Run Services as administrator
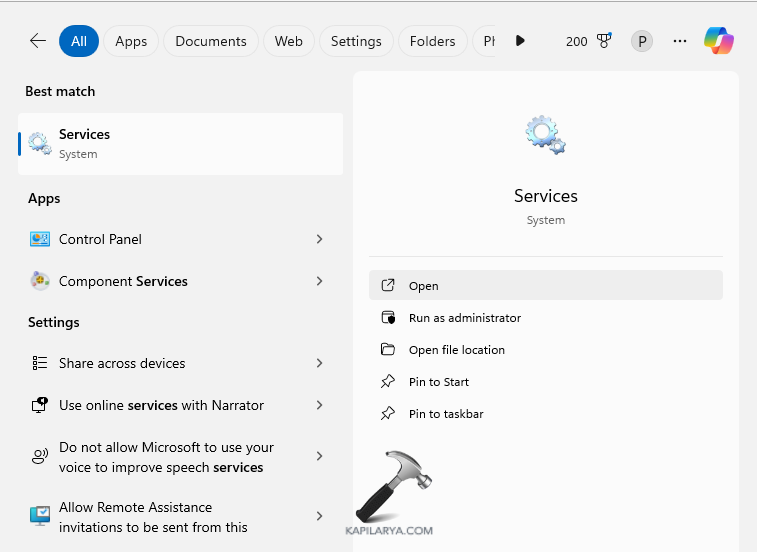 tap(464, 318)
